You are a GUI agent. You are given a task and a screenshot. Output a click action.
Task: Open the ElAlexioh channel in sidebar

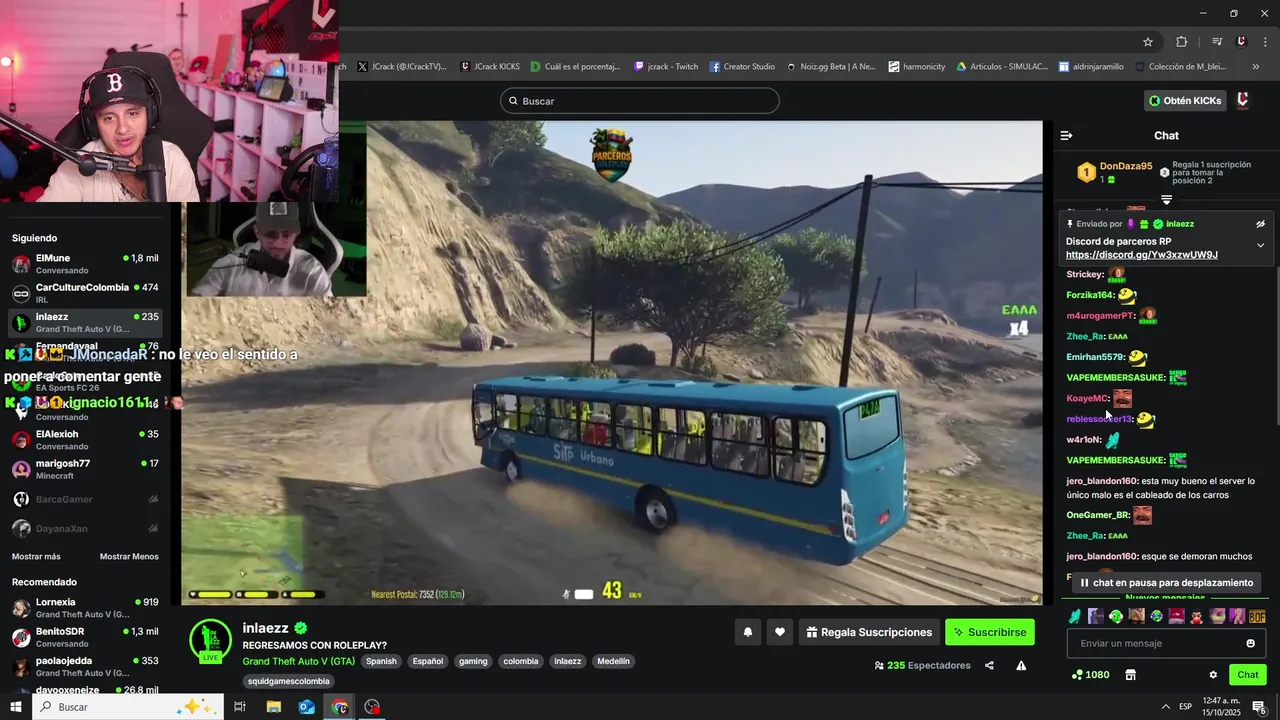click(x=85, y=440)
